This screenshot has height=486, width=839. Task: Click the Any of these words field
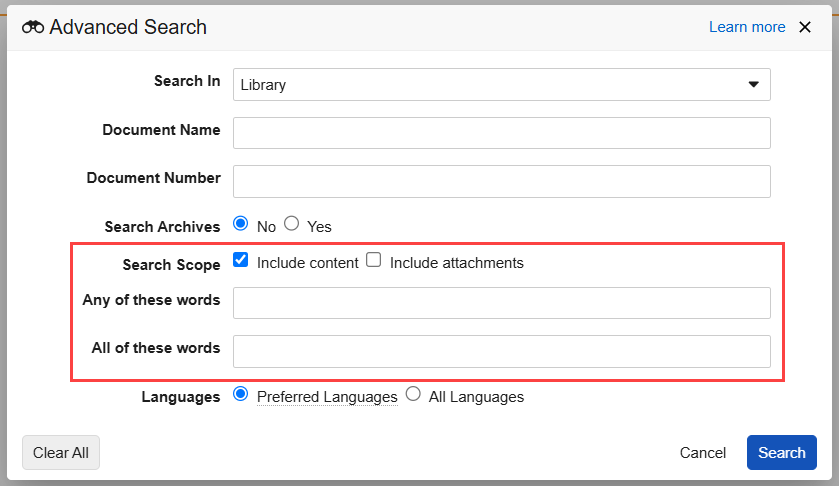[501, 303]
